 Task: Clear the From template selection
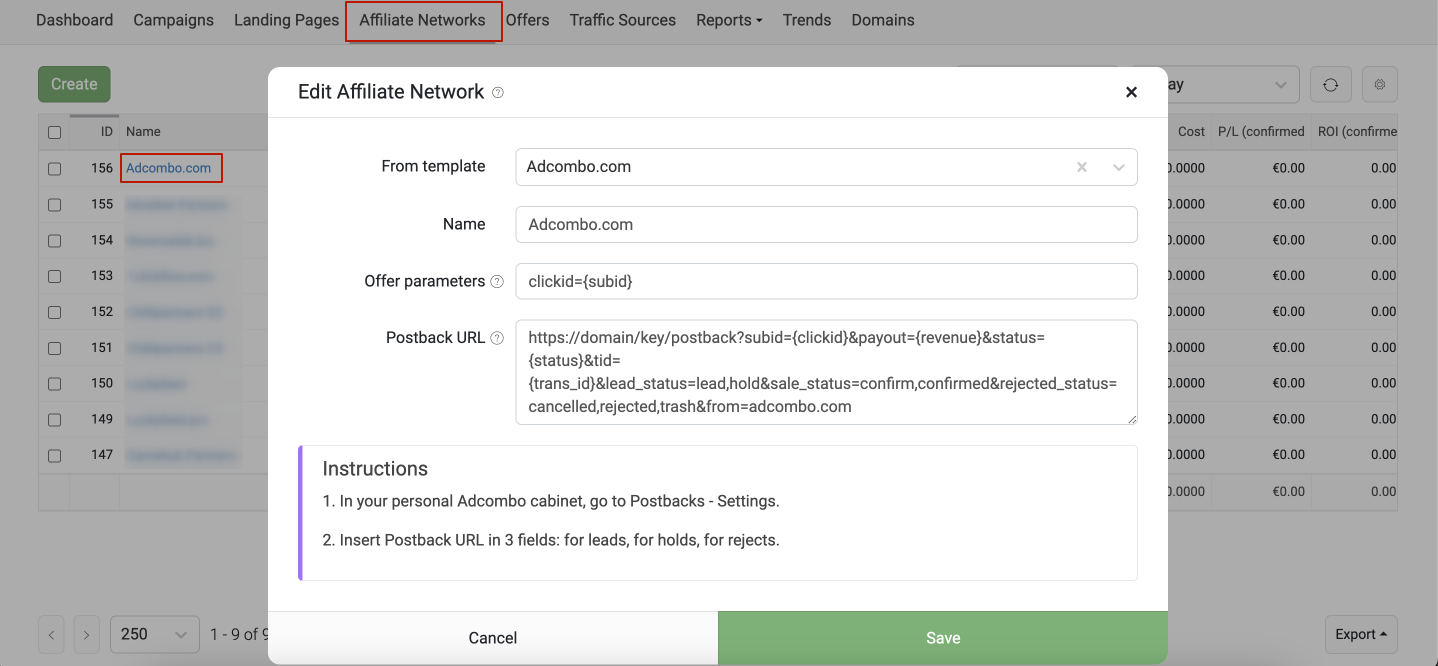point(1081,167)
